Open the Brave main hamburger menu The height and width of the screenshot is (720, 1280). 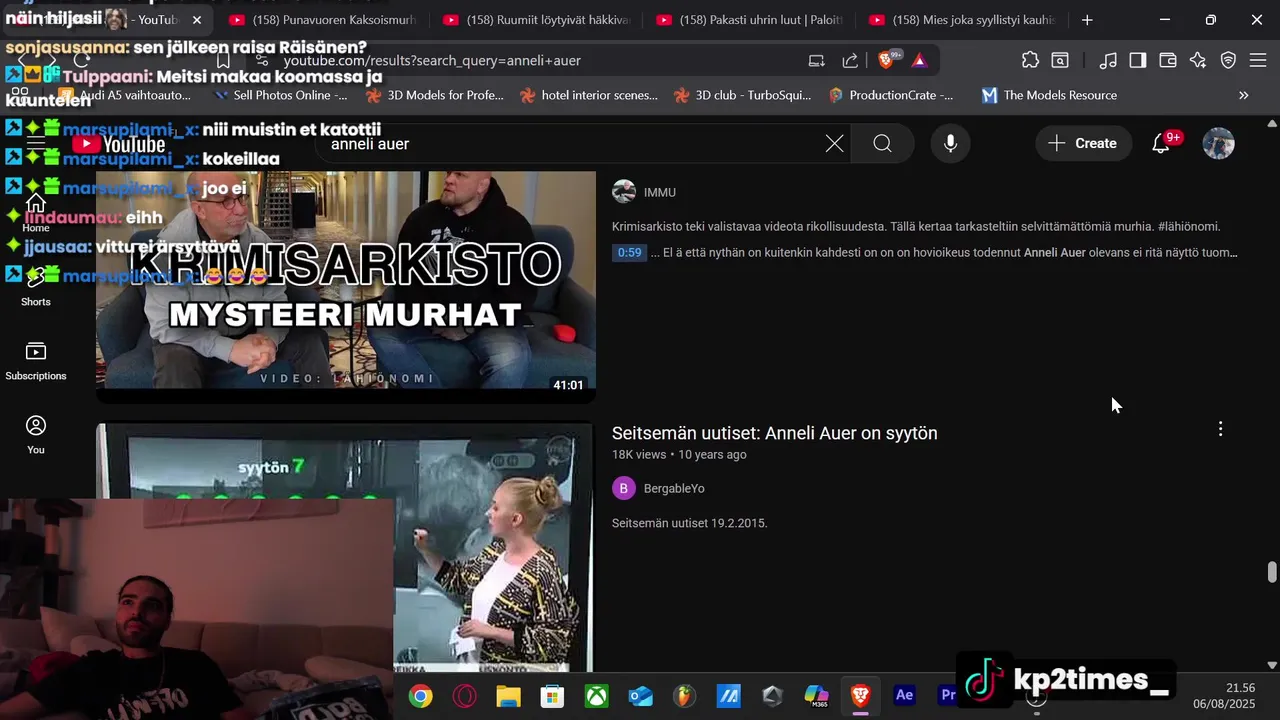point(1258,60)
